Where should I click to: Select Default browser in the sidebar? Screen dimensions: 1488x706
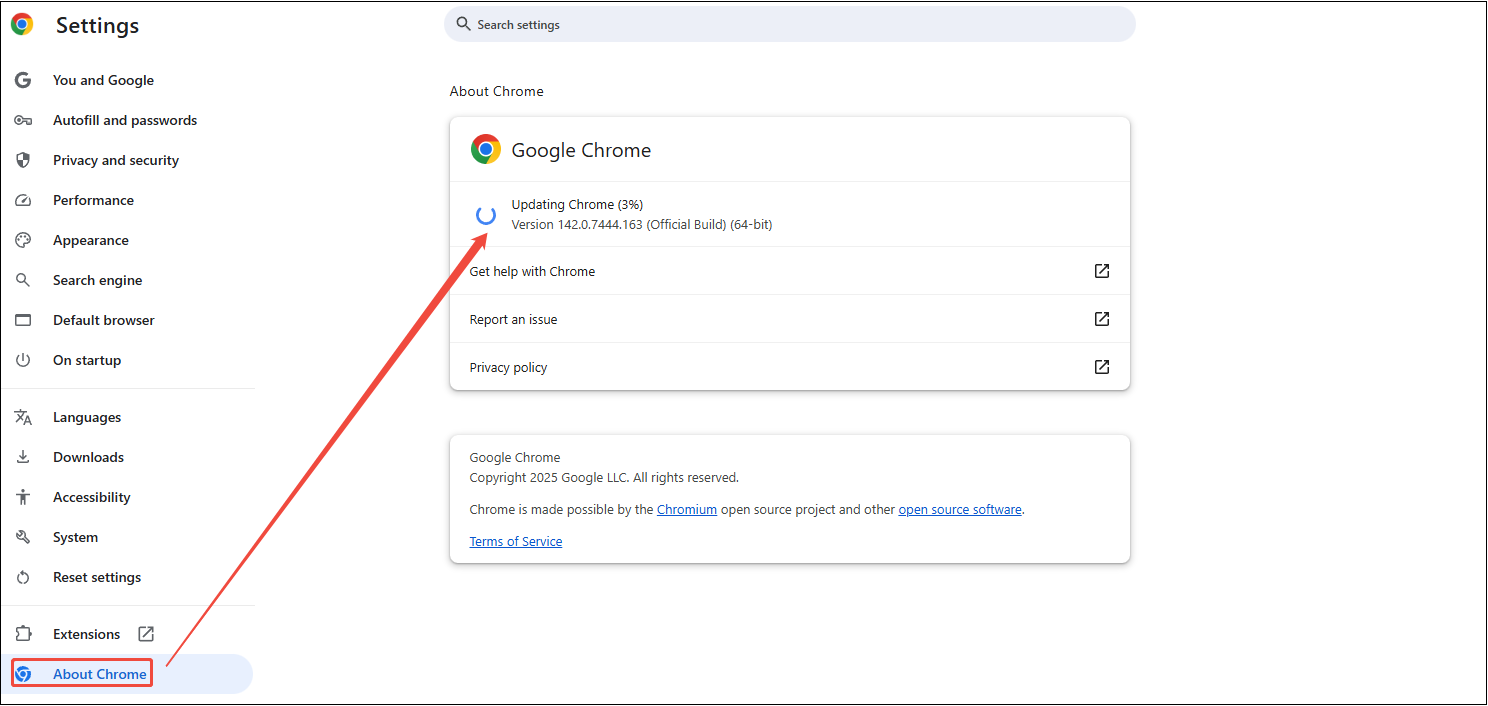pyautogui.click(x=103, y=320)
